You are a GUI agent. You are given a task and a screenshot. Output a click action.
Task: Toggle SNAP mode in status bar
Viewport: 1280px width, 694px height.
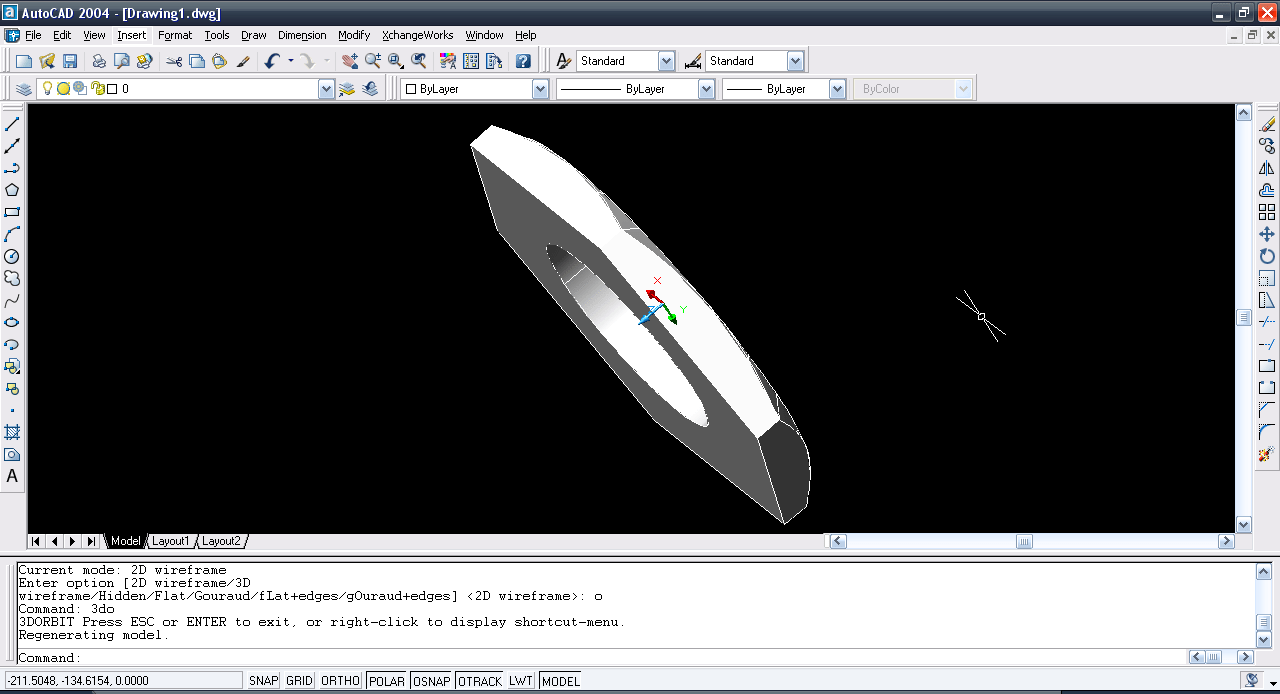point(264,681)
